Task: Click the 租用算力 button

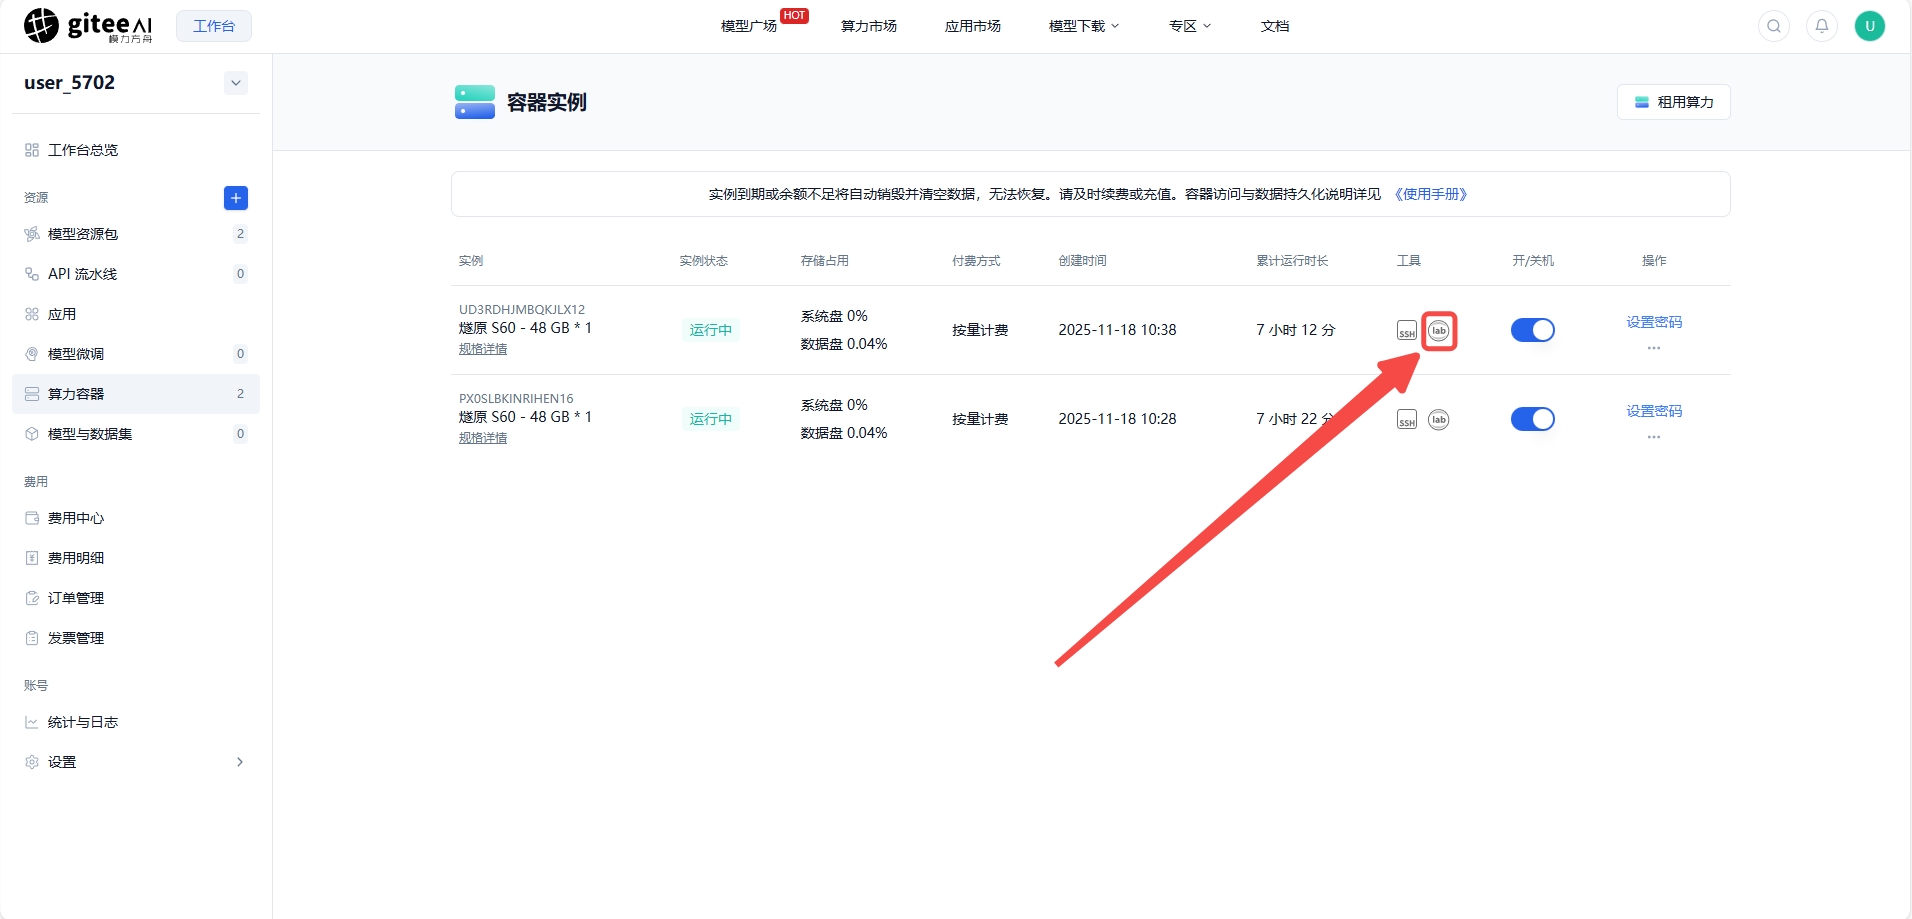Action: [x=1674, y=102]
